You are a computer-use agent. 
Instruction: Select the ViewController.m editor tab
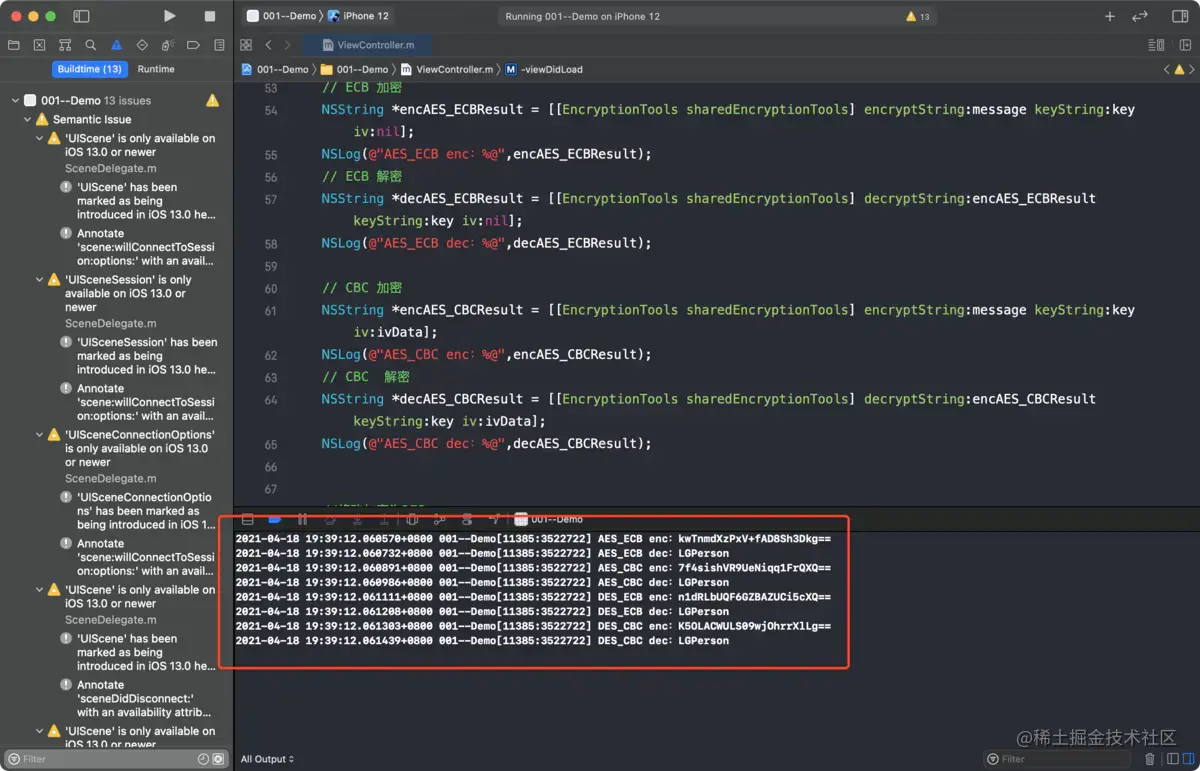368,45
